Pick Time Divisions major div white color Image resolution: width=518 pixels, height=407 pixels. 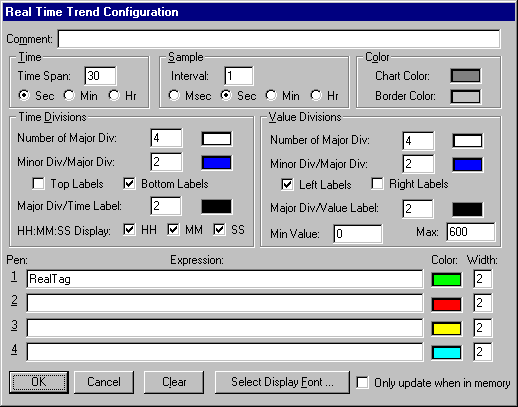tap(217, 139)
